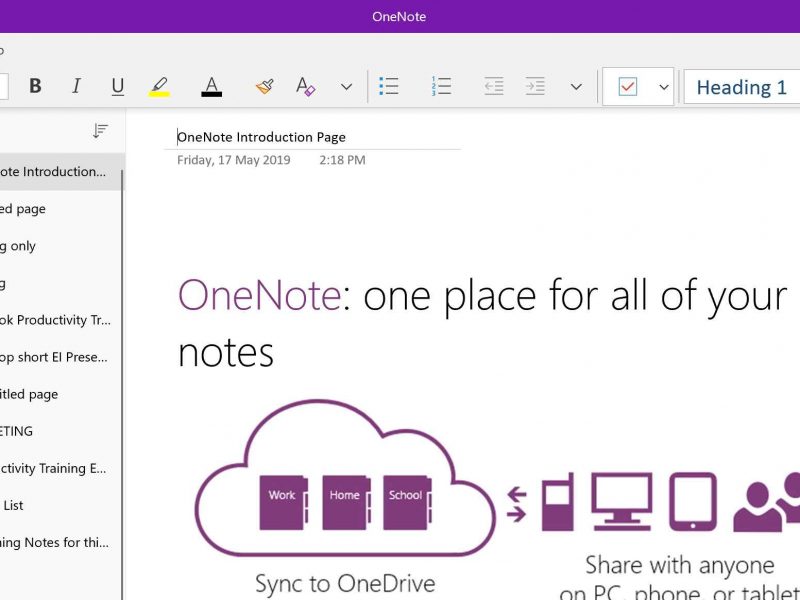The image size is (800, 600).
Task: Toggle bold formatting
Action: [x=35, y=86]
